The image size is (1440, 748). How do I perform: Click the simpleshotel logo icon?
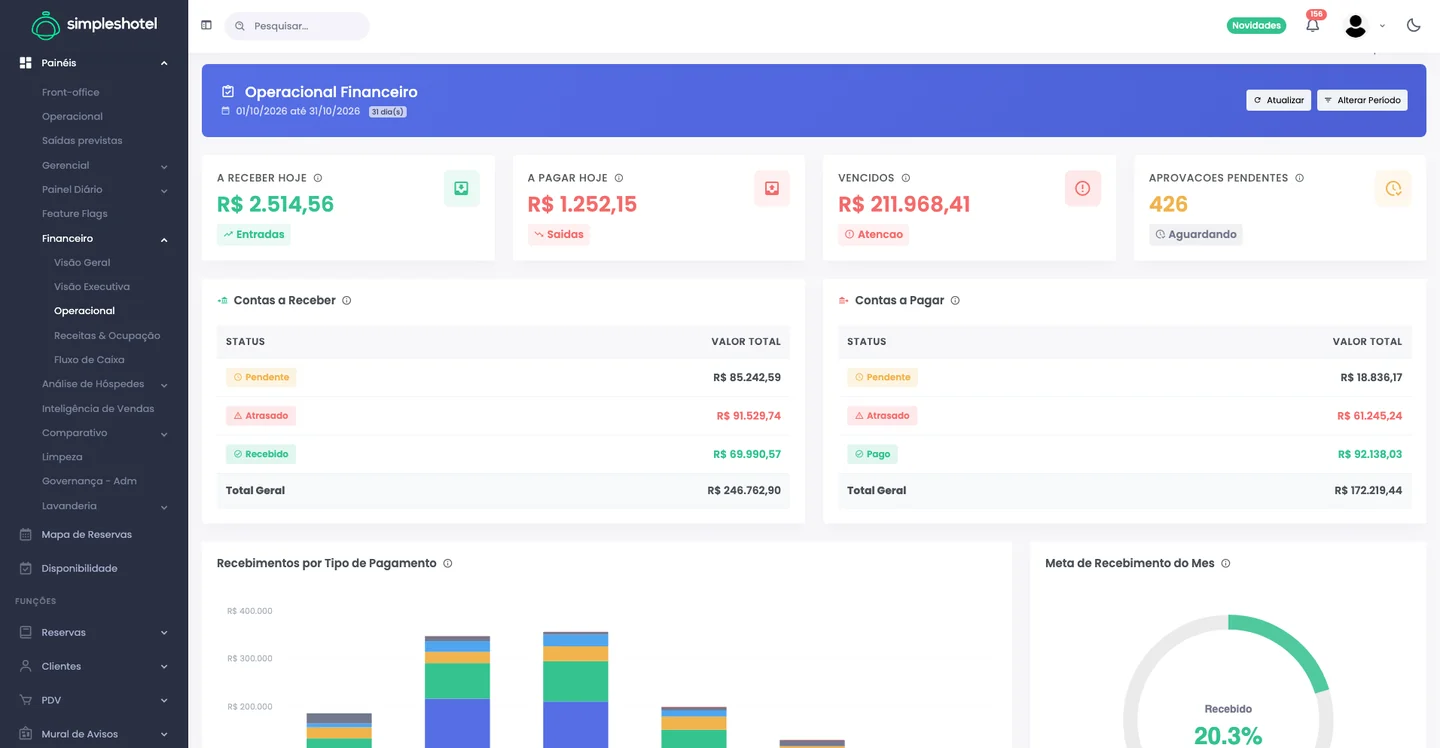click(45, 25)
